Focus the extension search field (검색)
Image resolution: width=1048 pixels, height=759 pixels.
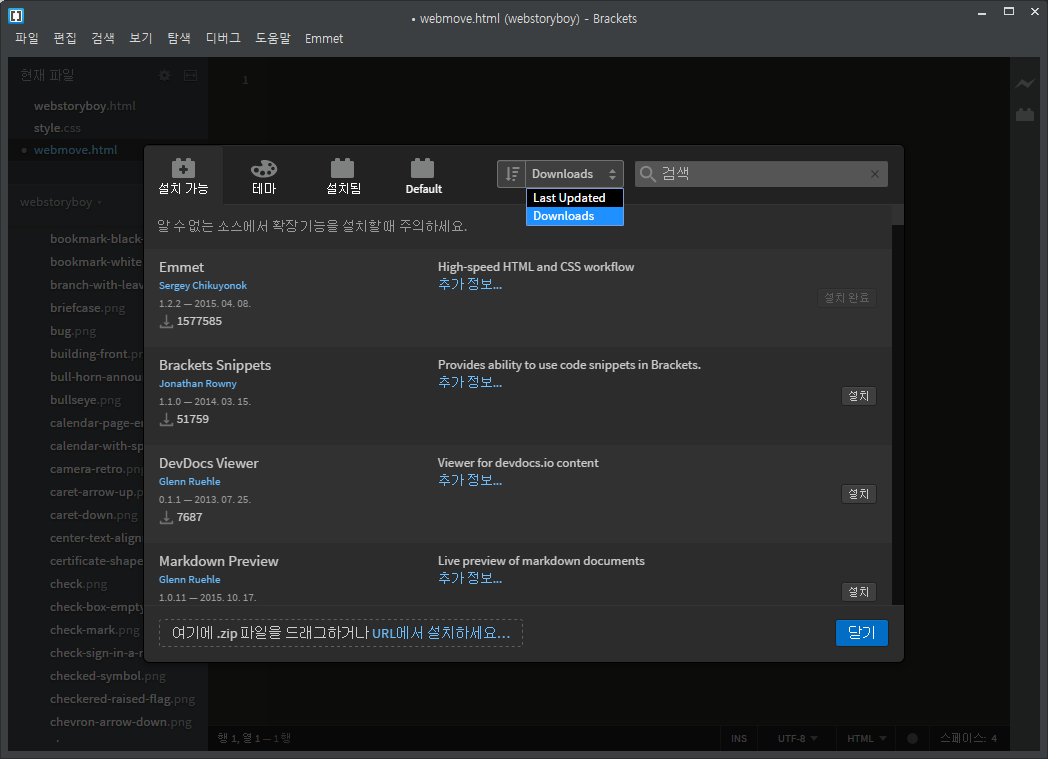click(x=761, y=174)
